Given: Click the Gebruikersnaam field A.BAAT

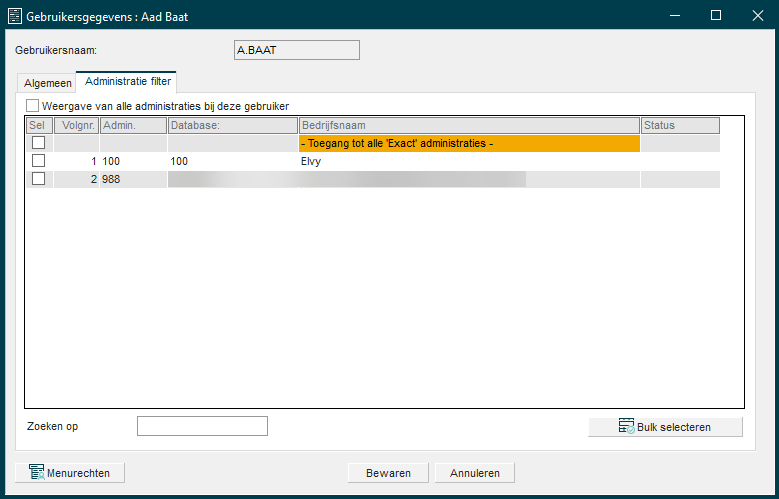Looking at the screenshot, I should [295, 50].
